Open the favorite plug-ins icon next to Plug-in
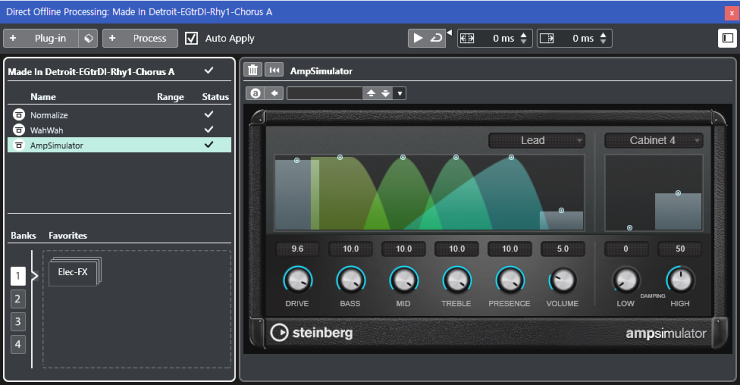This screenshot has width=740, height=385. click(88, 38)
